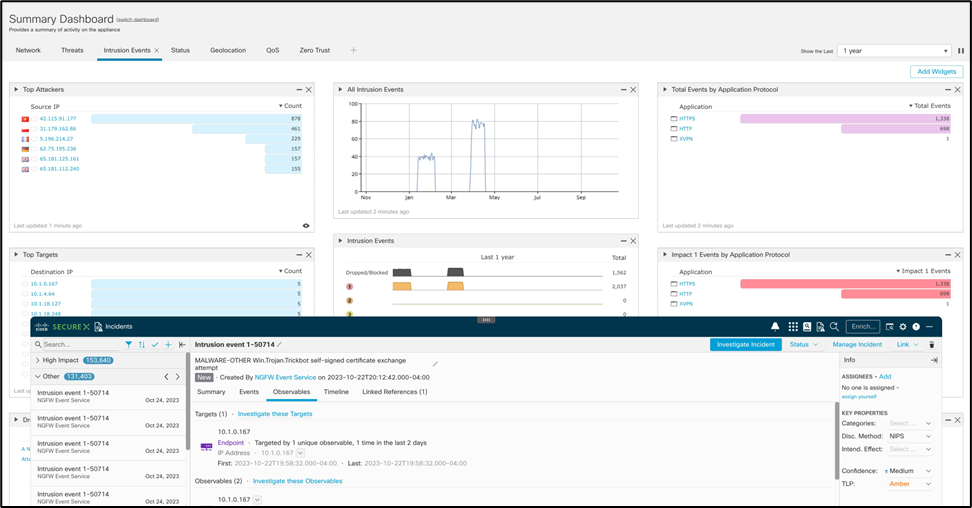This screenshot has width=972, height=508.
Task: Open the SecureX apps grid launcher
Action: pos(793,326)
